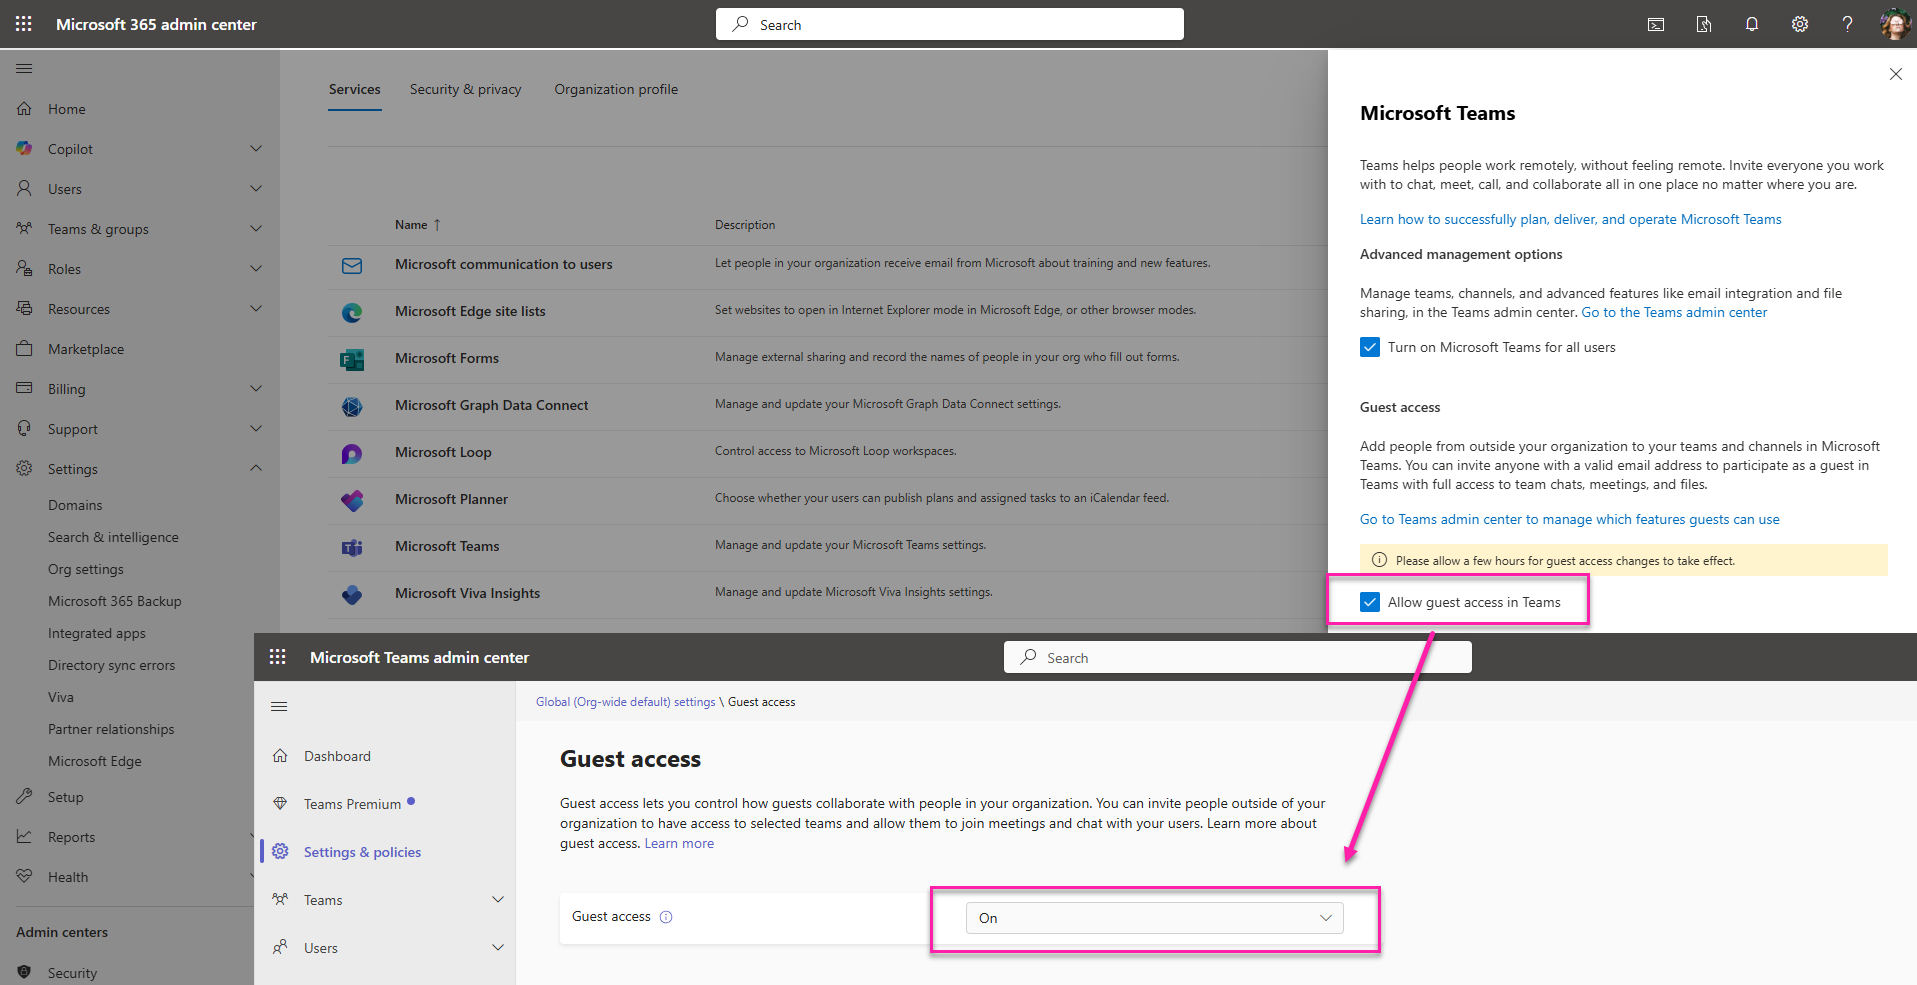The width and height of the screenshot is (1917, 985).
Task: Click the Teams Premium diamond icon
Action: coord(280,803)
